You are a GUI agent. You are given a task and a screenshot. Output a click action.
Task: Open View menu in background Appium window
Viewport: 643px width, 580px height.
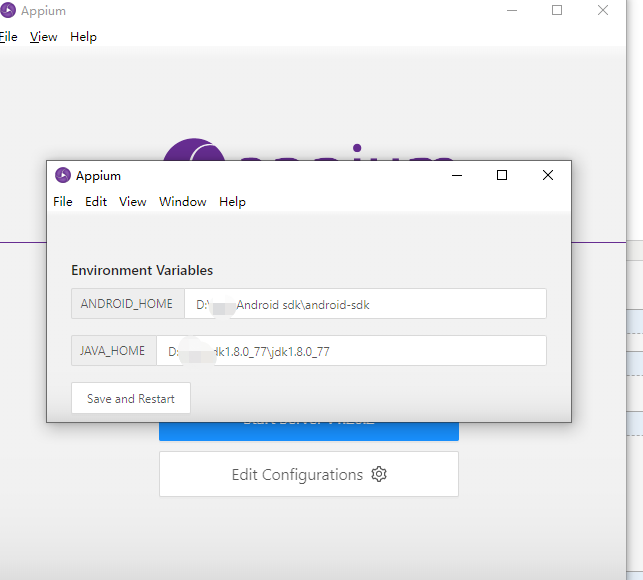tap(43, 37)
